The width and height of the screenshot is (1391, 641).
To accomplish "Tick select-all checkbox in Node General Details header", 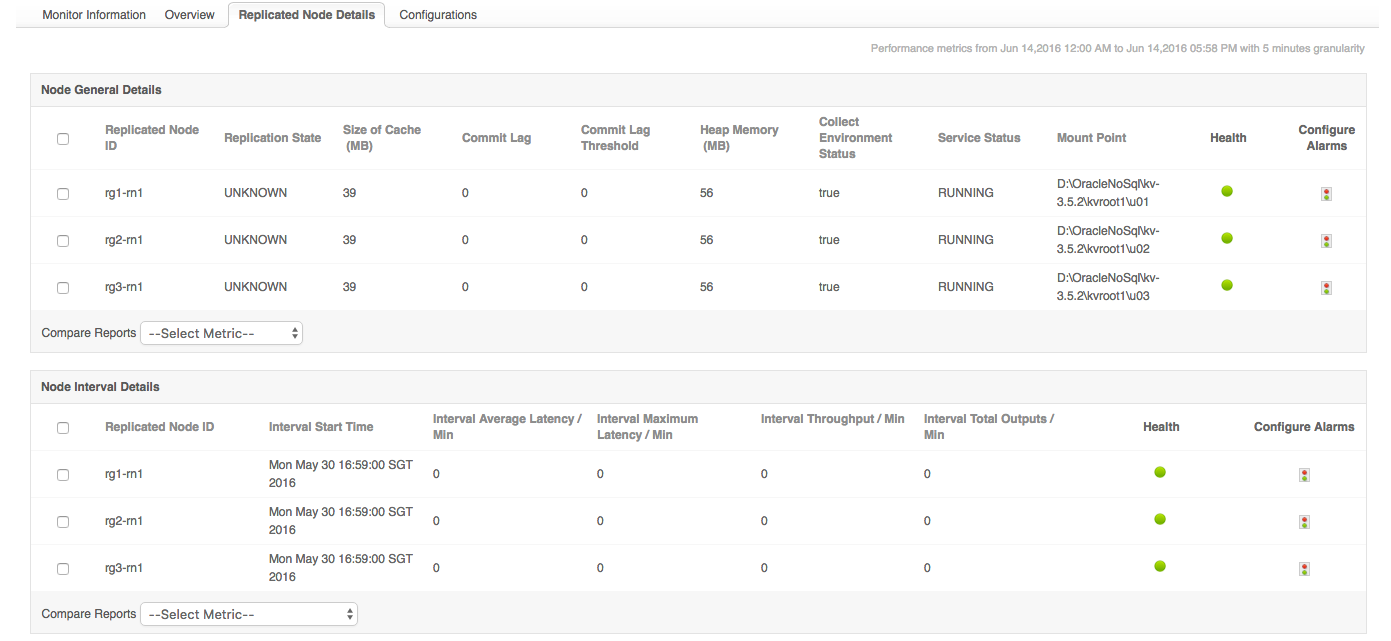I will click(63, 139).
